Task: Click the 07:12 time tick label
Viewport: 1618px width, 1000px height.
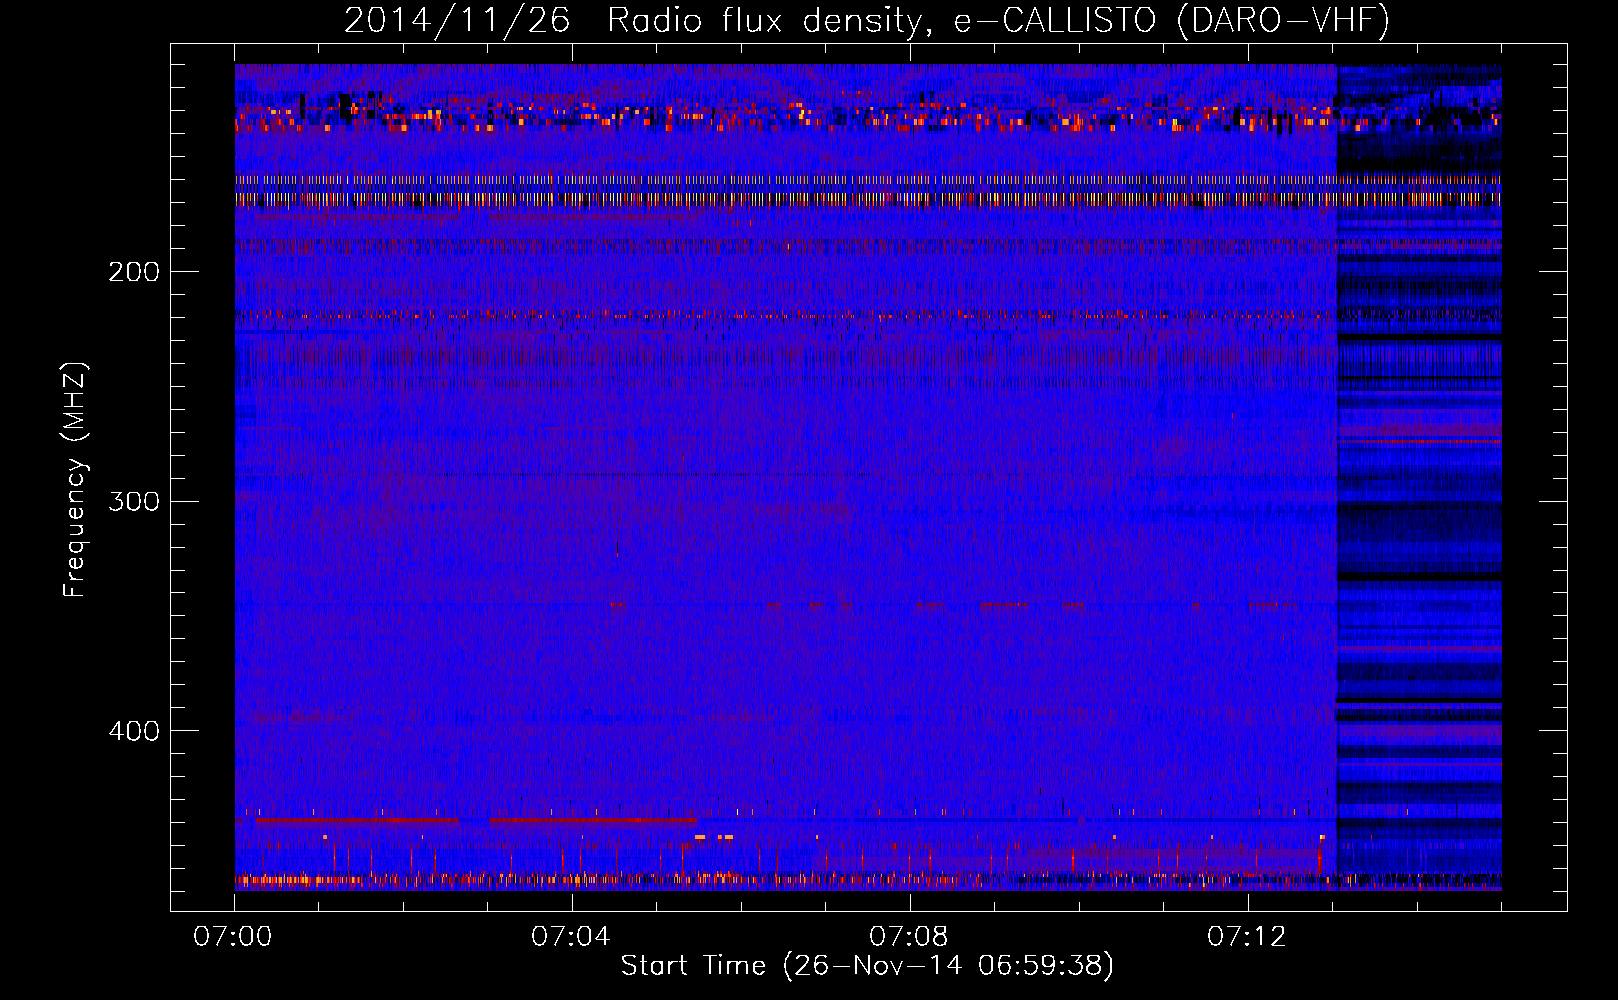Action: tap(1247, 937)
